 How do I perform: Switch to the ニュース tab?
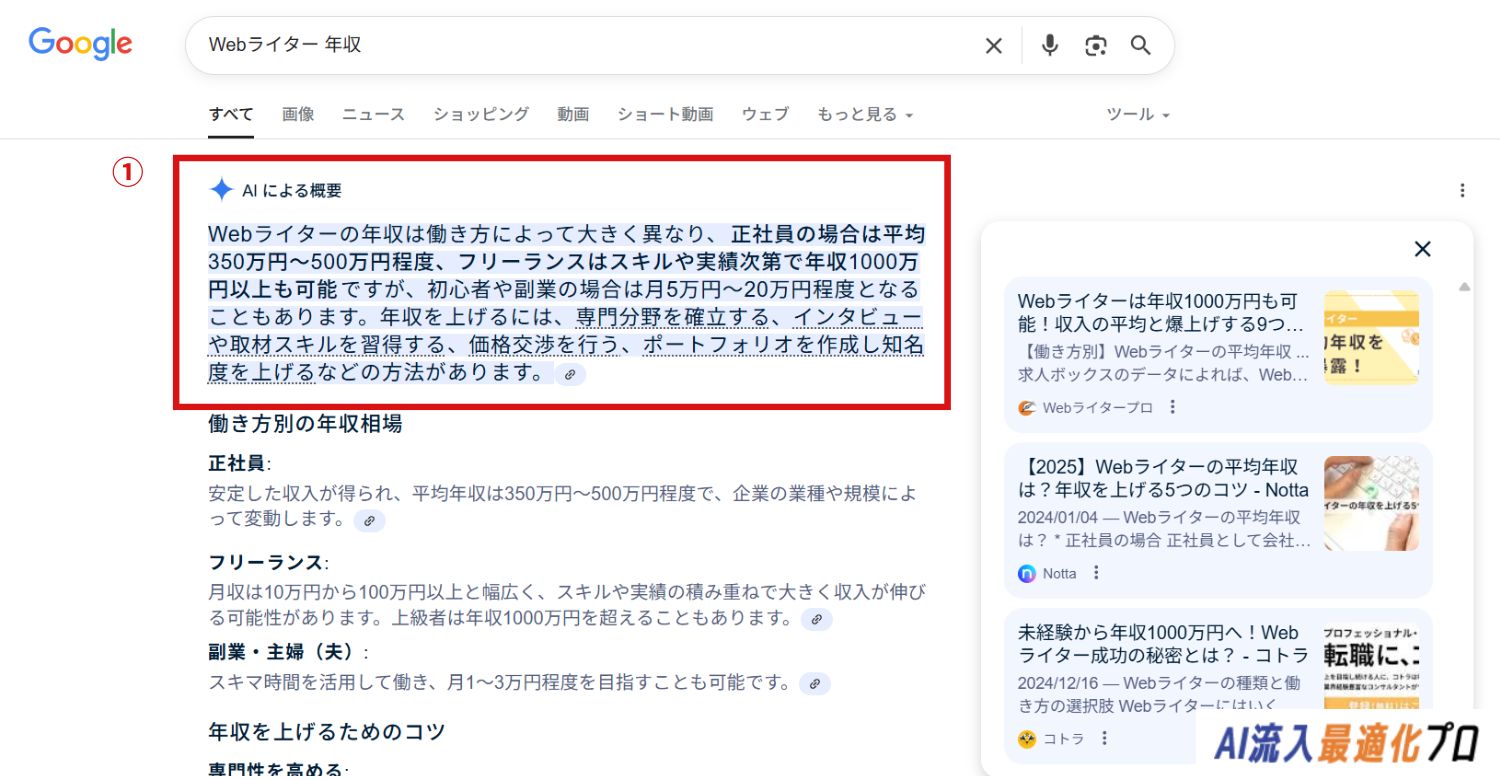coord(373,115)
